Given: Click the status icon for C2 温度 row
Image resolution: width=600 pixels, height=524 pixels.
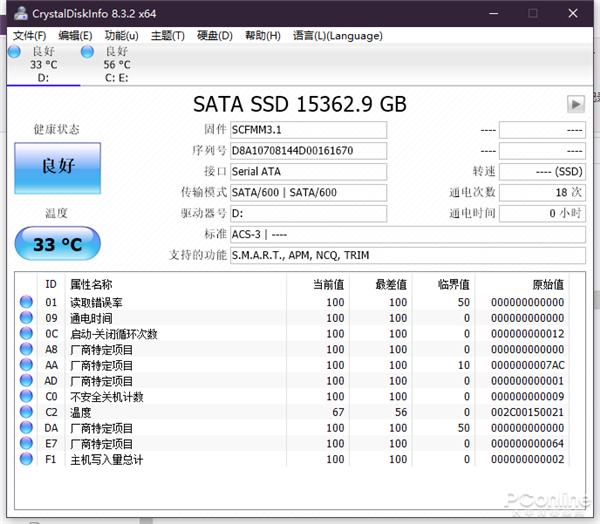Looking at the screenshot, I should coord(26,412).
